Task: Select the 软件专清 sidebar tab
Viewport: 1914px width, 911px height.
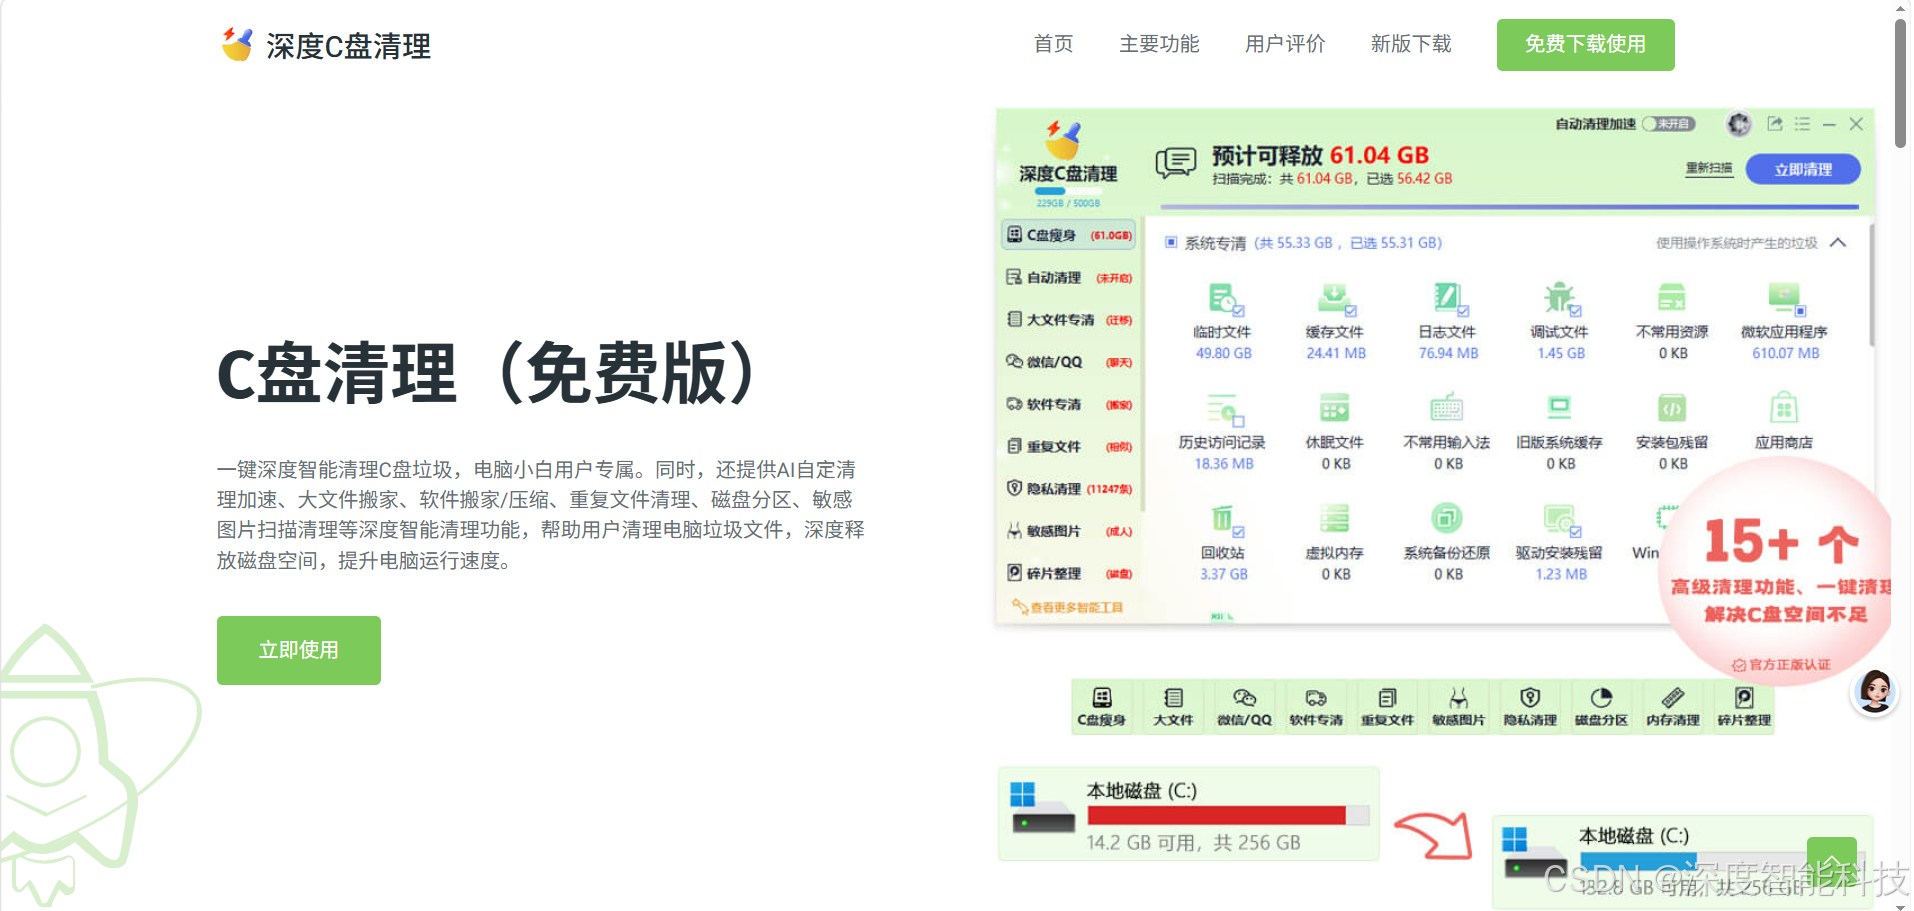Action: pyautogui.click(x=1069, y=404)
